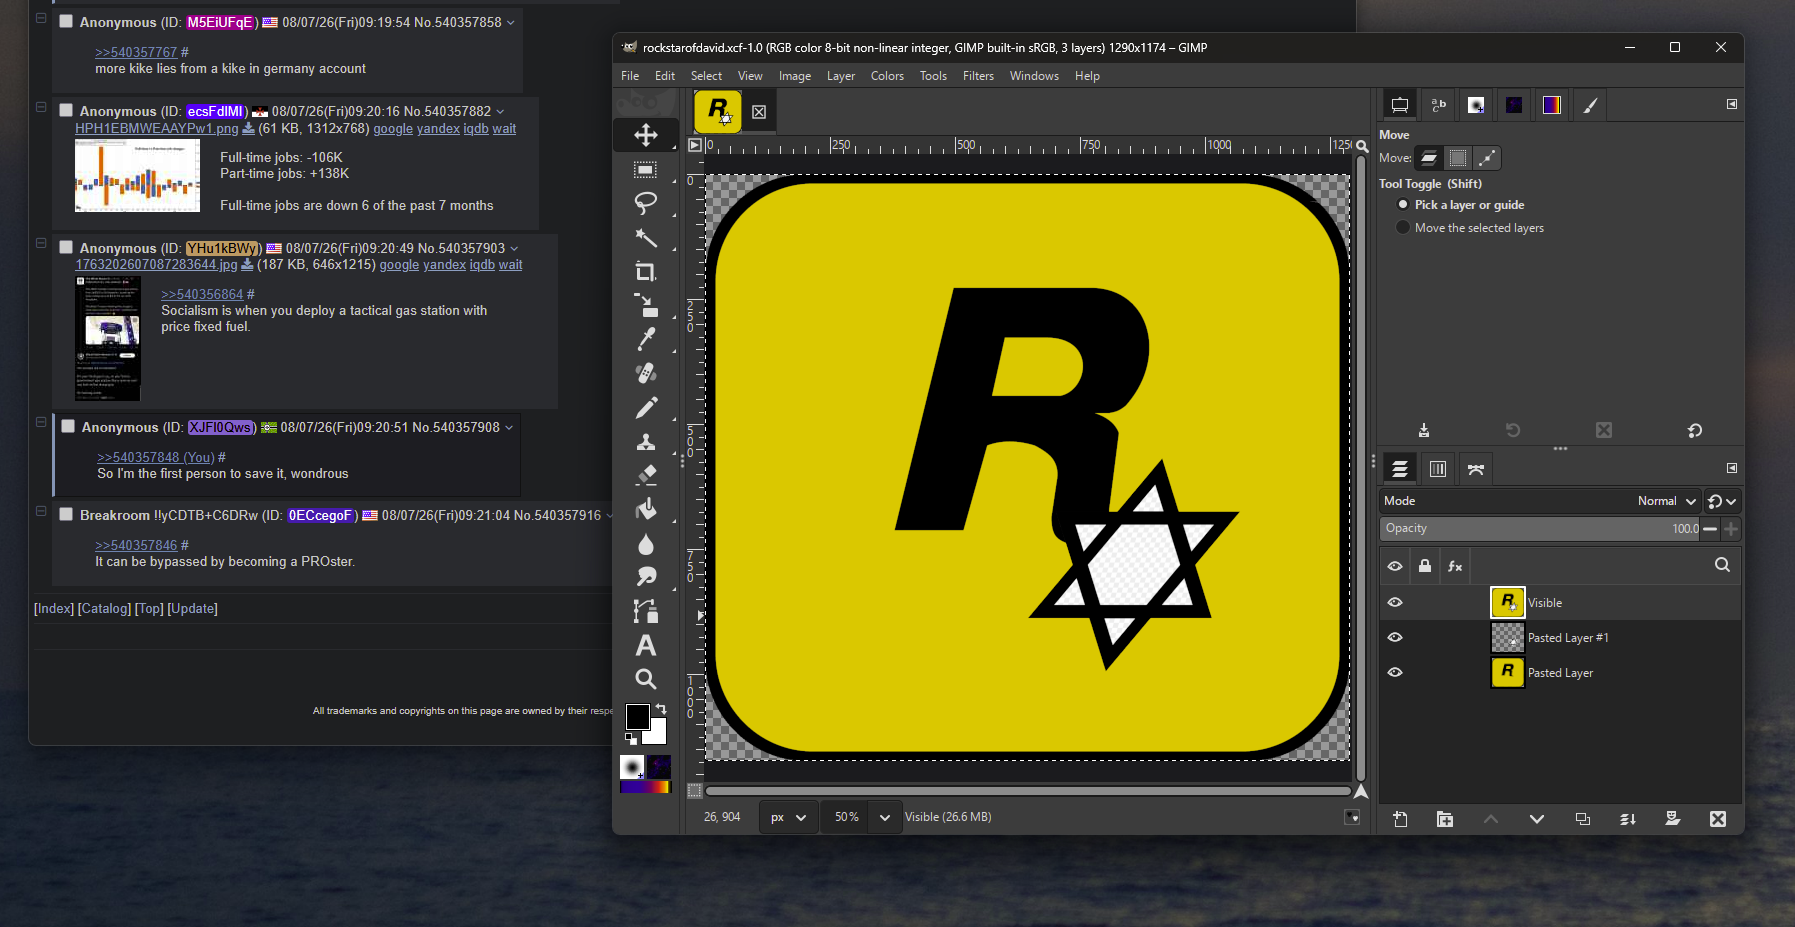Image resolution: width=1795 pixels, height=927 pixels.
Task: Click the [Top] link on the forum page
Action: [150, 608]
